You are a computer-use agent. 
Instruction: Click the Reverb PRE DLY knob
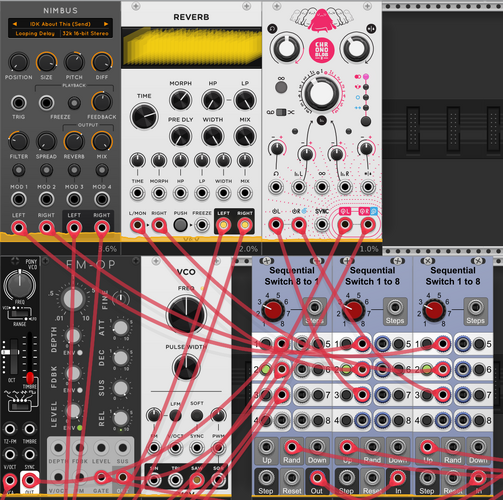pos(180,136)
